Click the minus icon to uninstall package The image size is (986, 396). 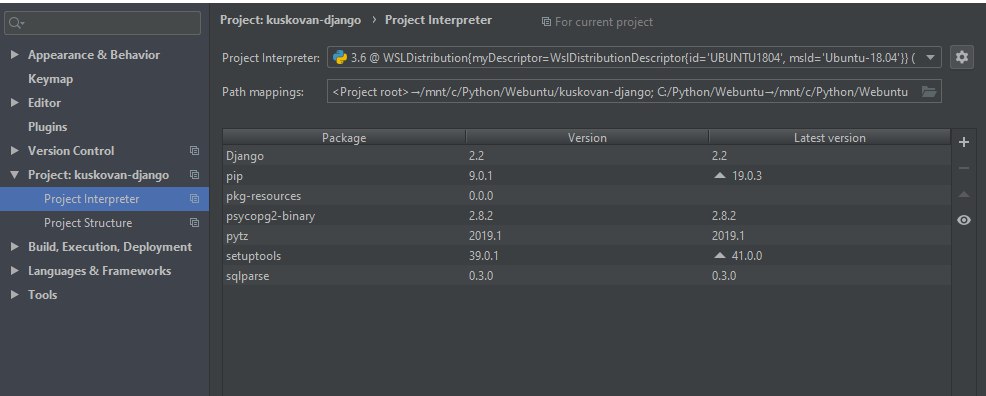(963, 168)
